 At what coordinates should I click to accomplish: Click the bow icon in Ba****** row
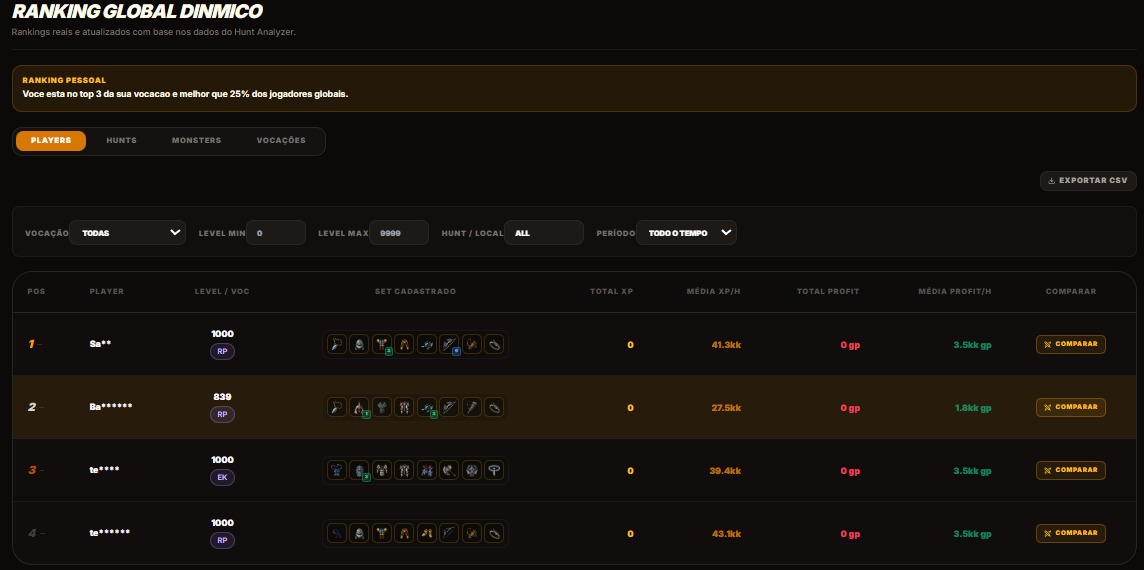449,407
